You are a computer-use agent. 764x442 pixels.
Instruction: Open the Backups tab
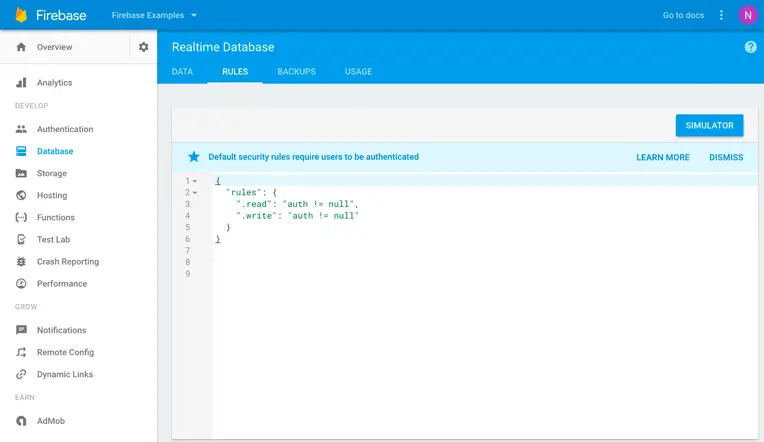296,72
